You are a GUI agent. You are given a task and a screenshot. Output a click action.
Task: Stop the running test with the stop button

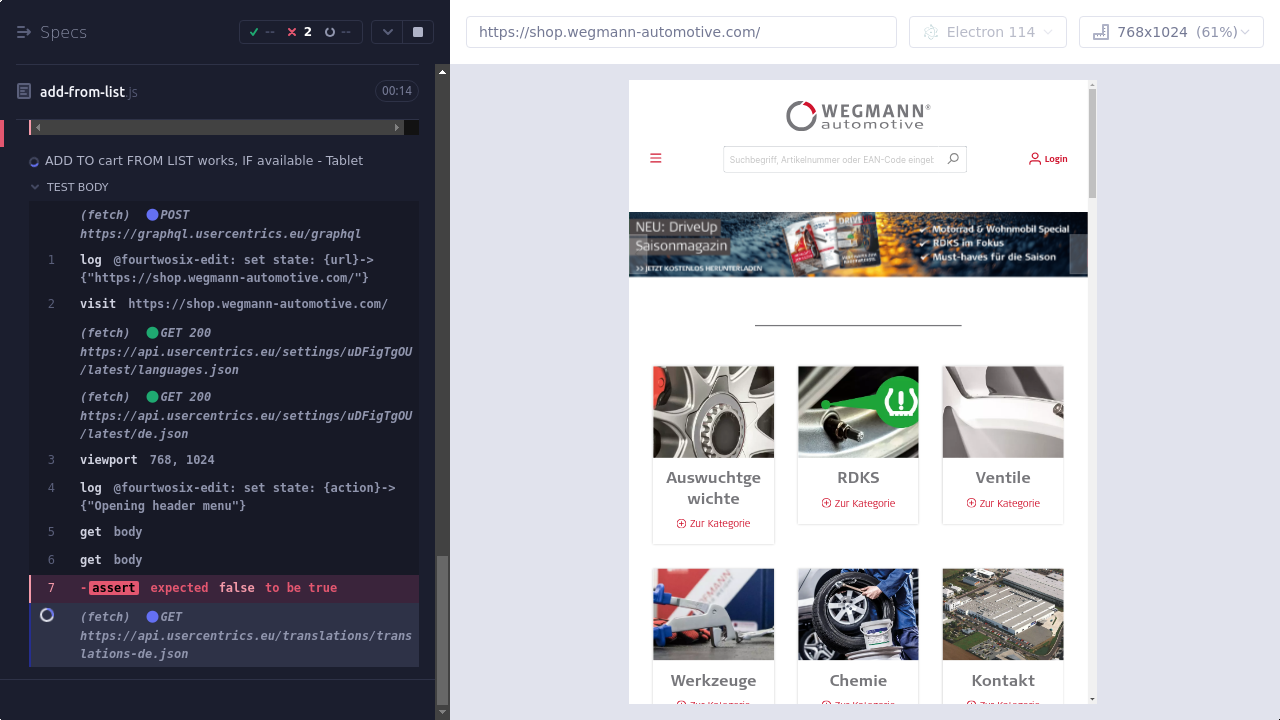click(x=418, y=32)
